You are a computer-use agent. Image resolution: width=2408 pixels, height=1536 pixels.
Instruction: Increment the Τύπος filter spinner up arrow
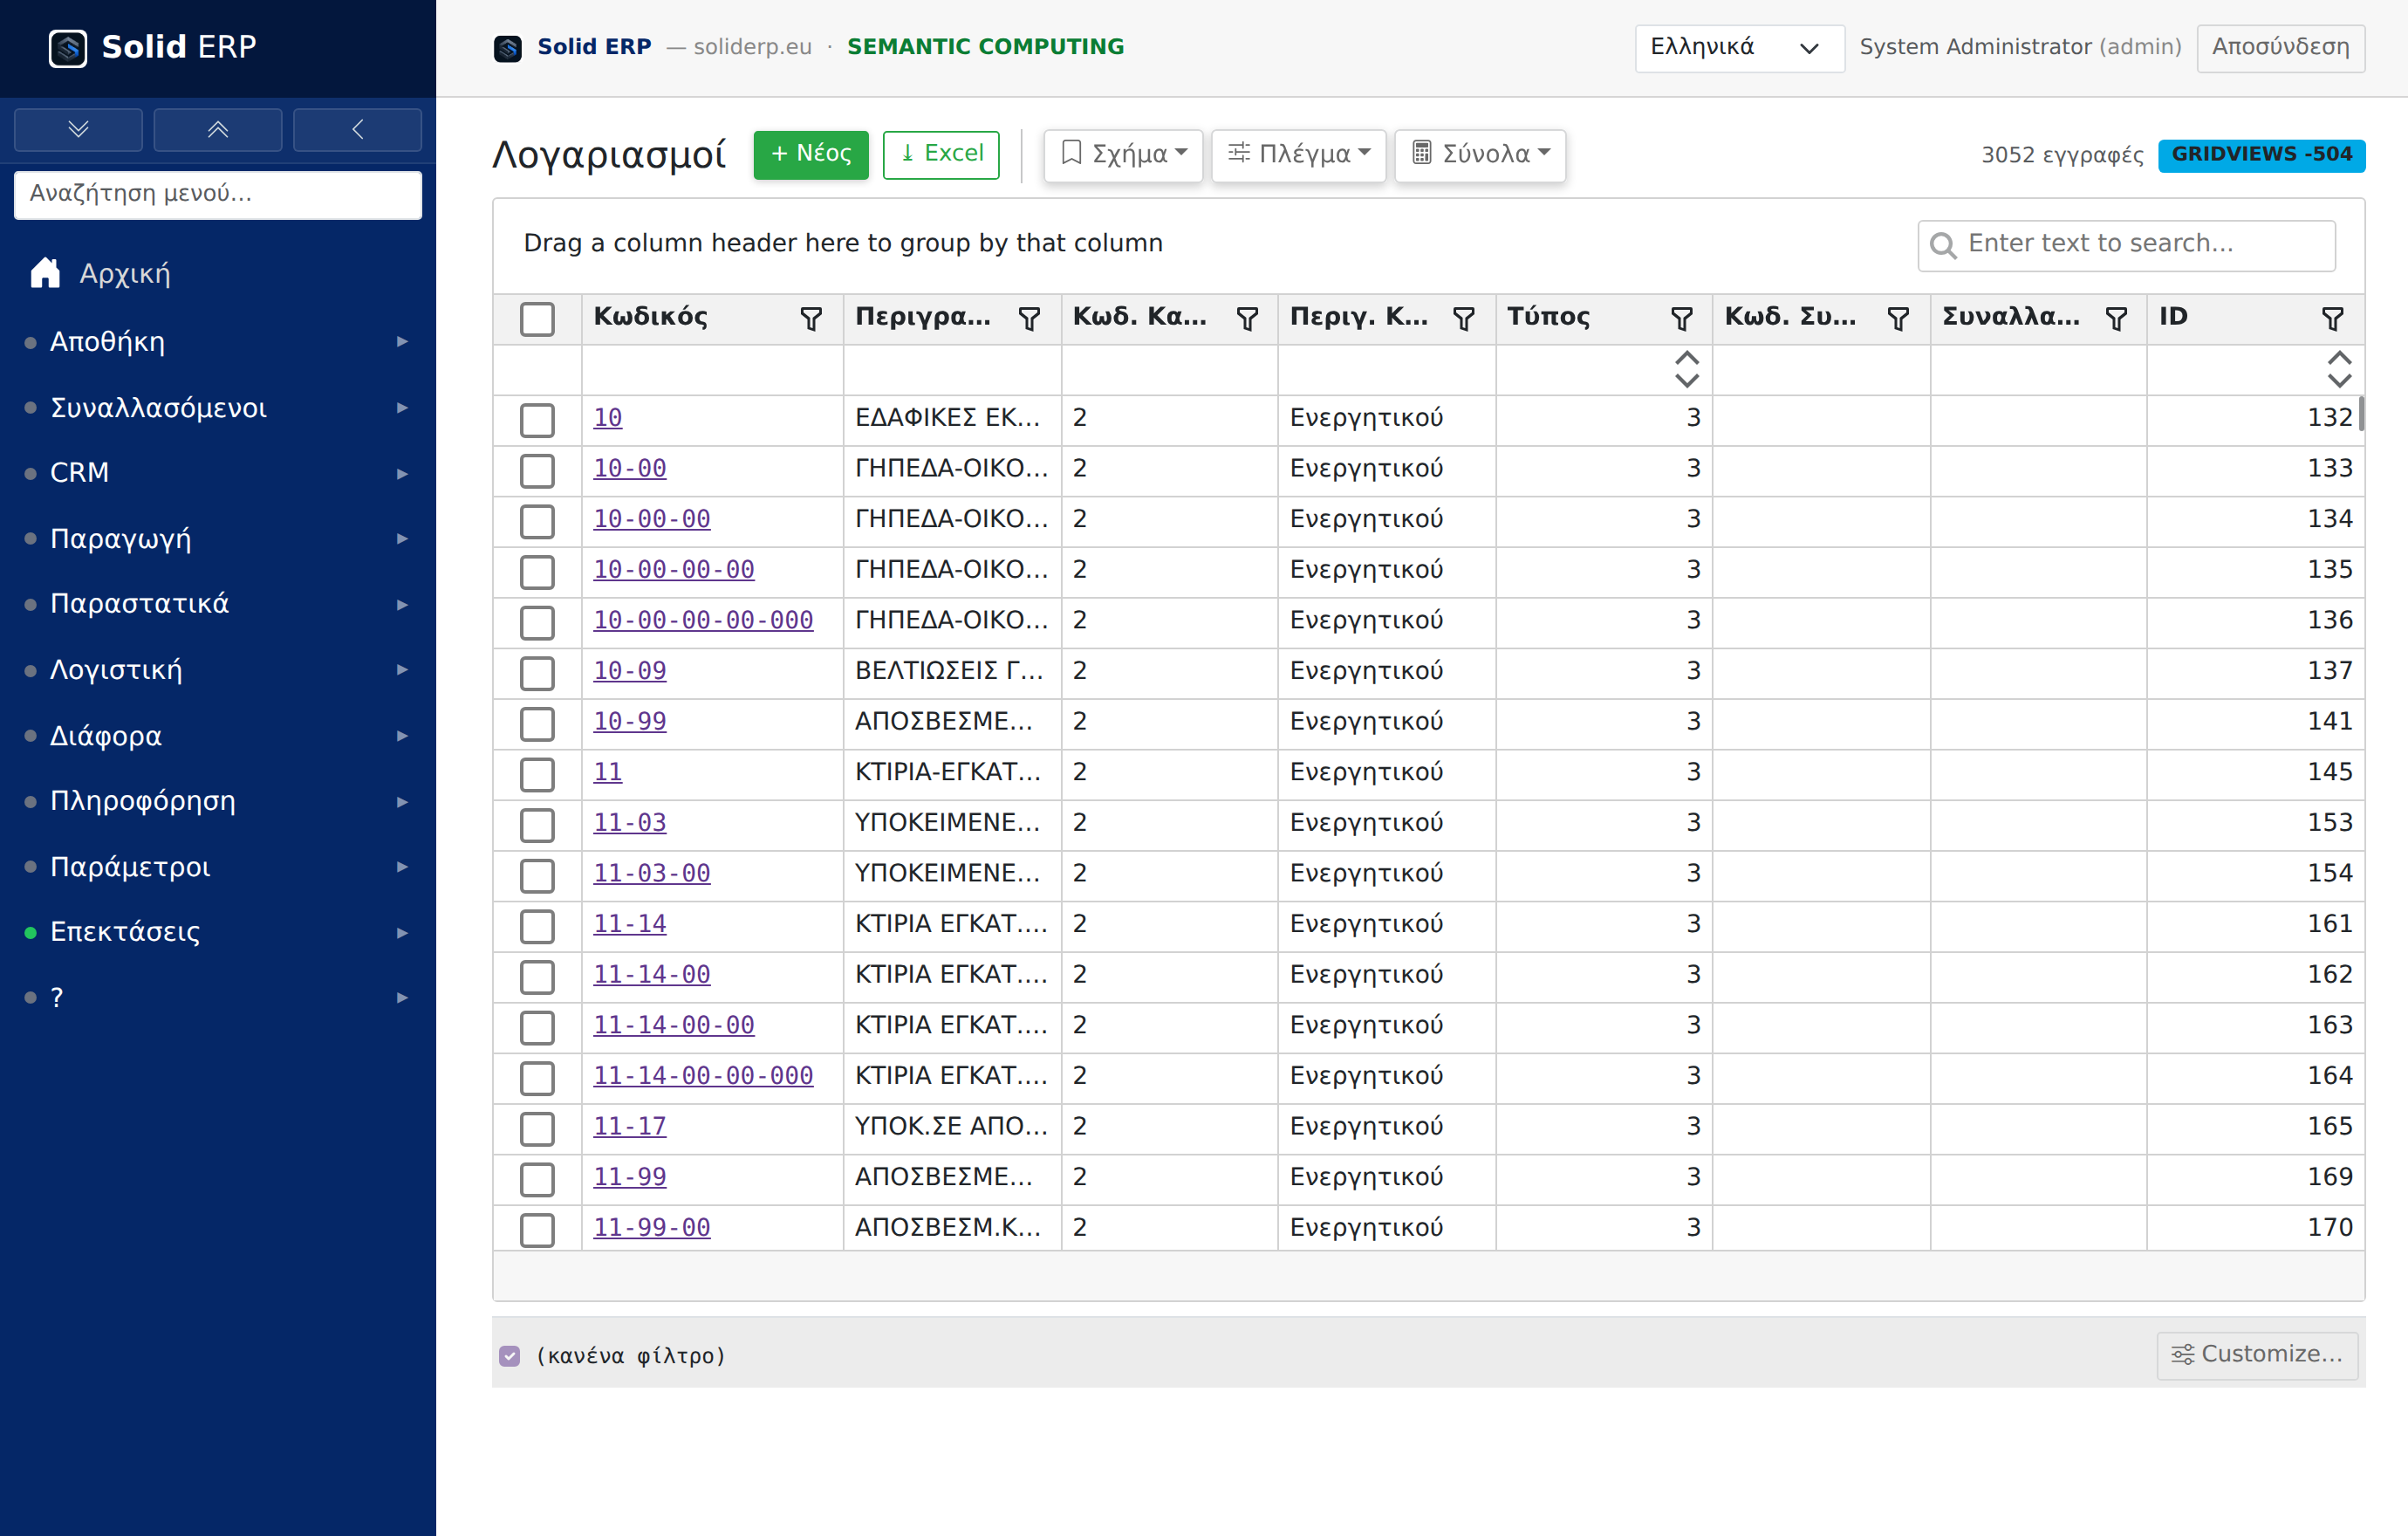click(x=1687, y=358)
